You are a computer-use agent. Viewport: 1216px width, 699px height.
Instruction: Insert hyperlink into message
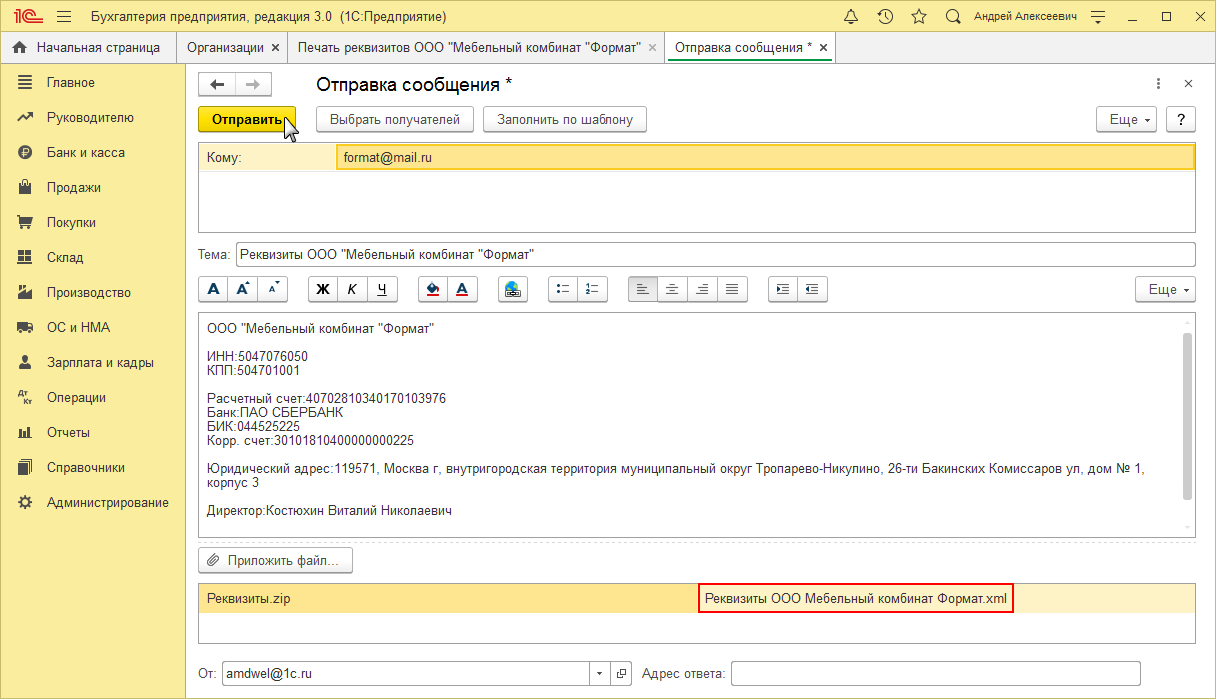click(x=512, y=289)
